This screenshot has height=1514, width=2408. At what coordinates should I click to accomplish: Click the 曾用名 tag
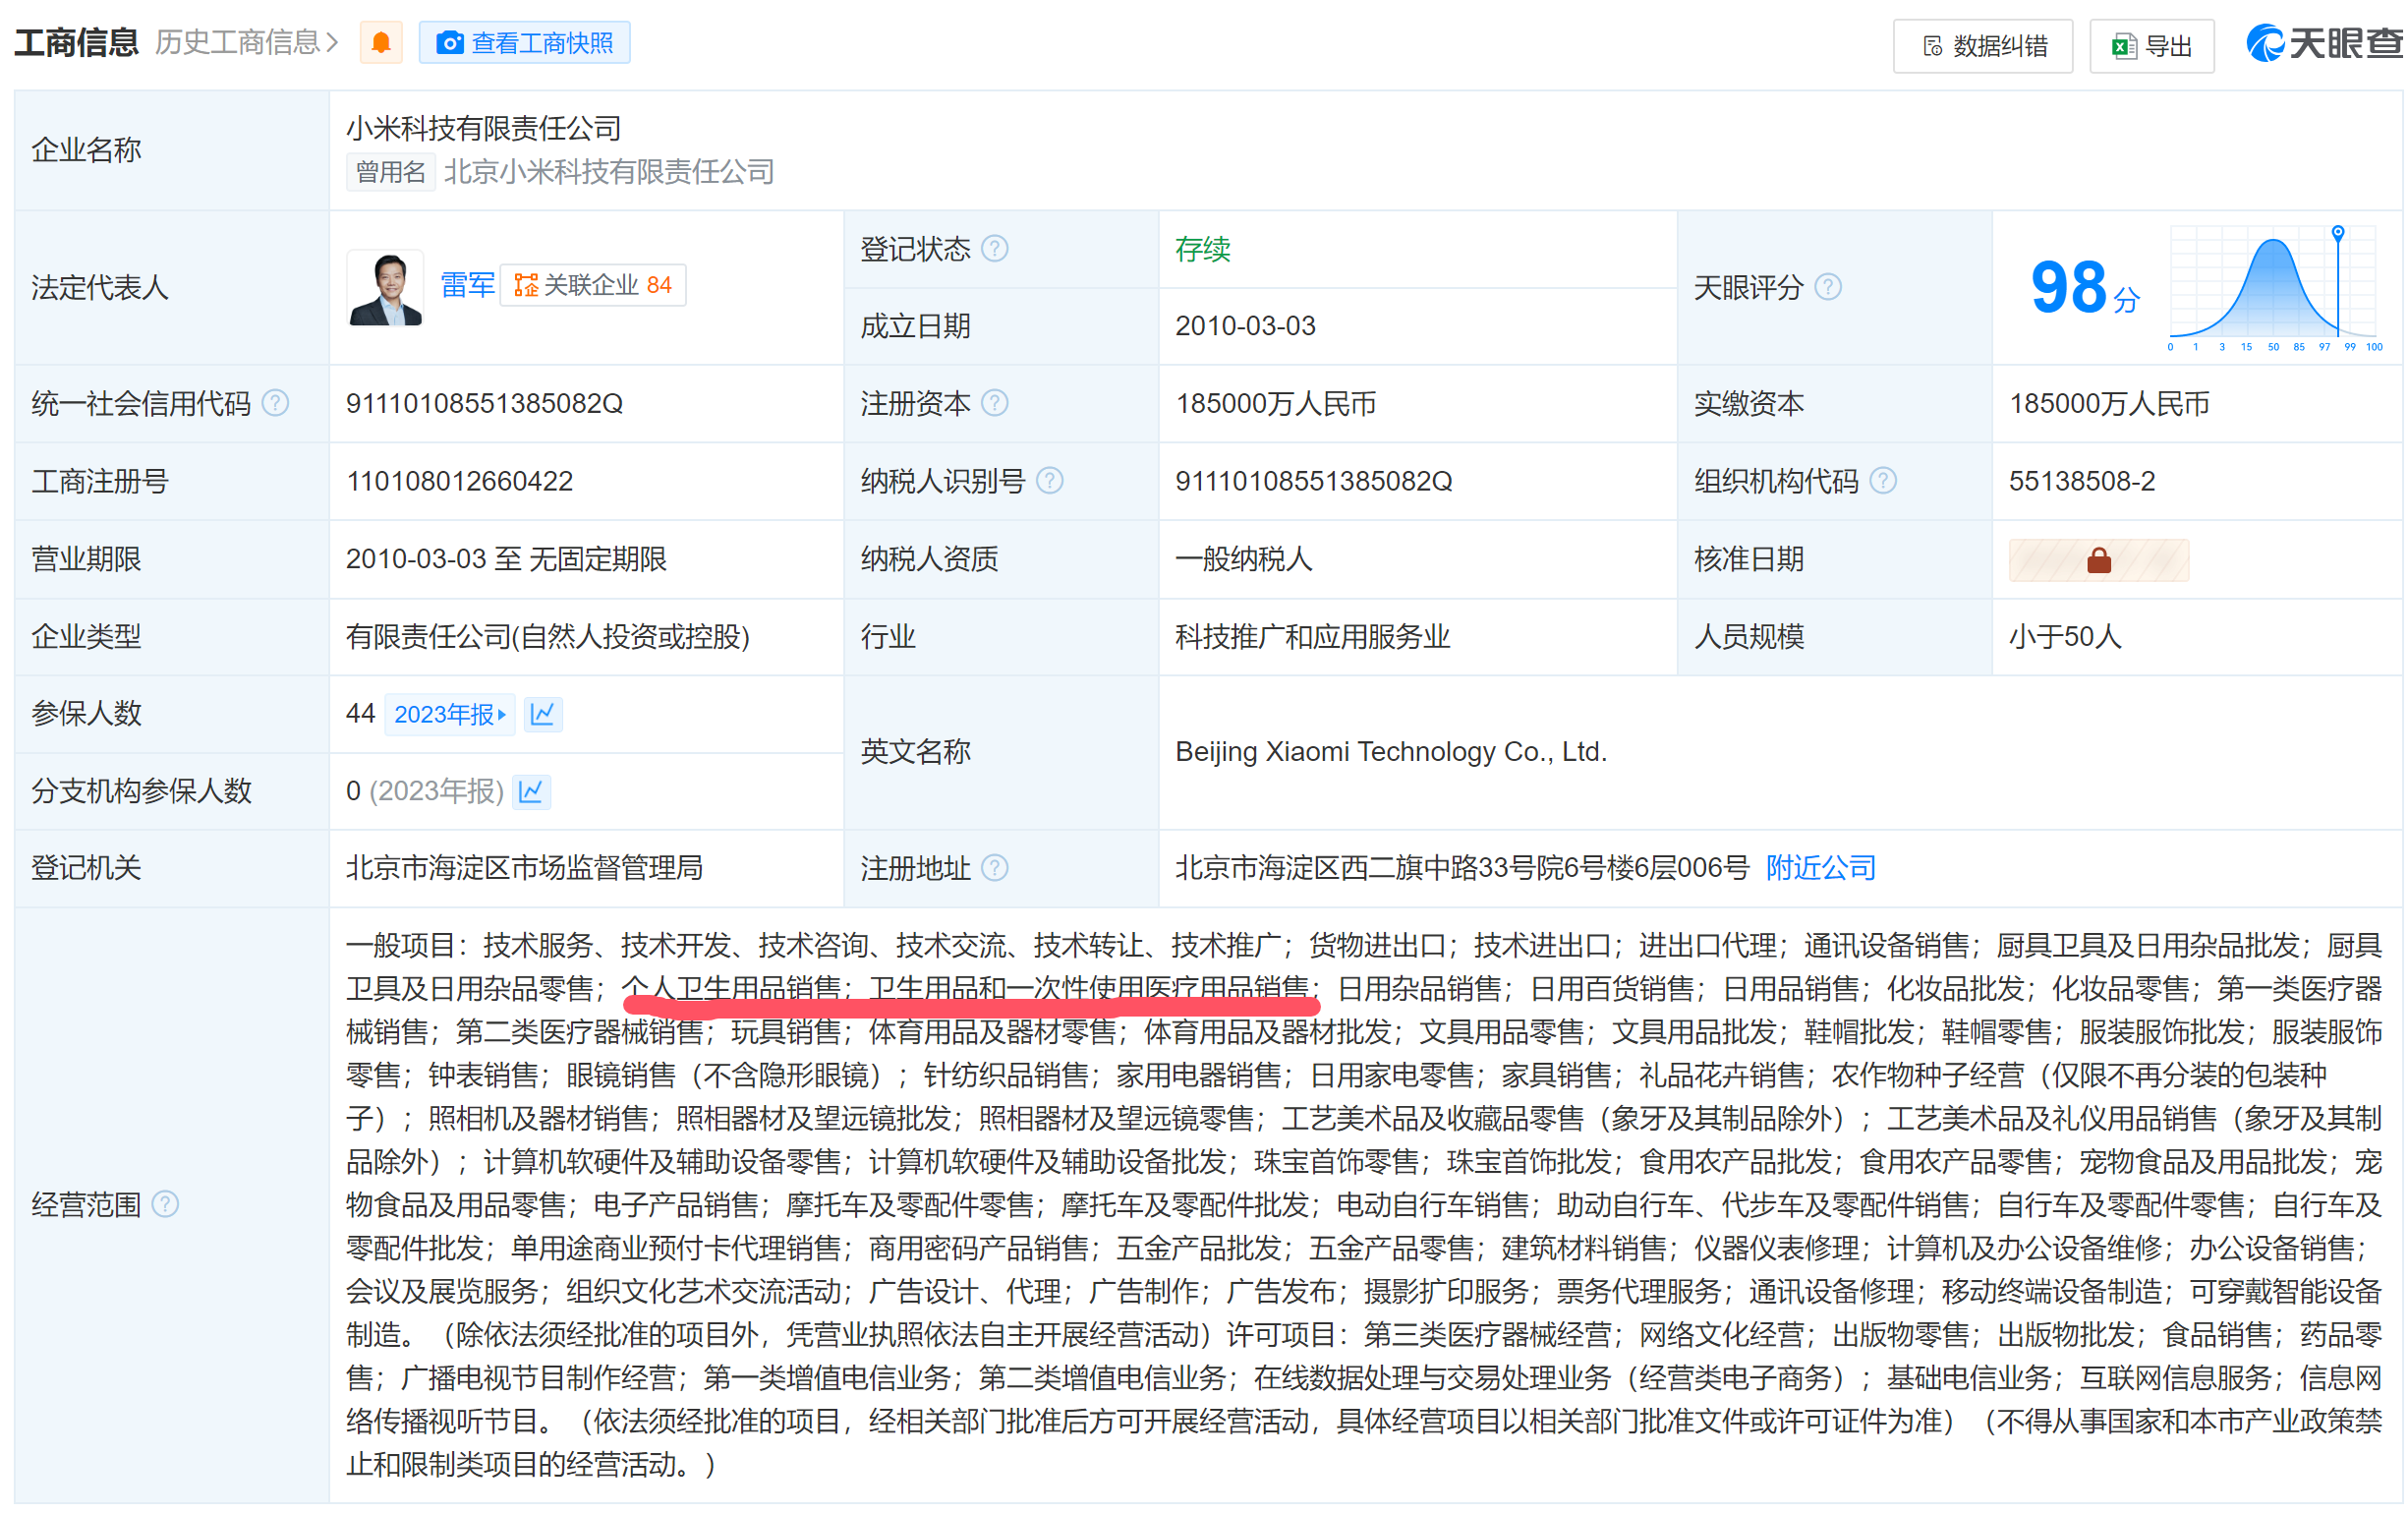coord(390,172)
